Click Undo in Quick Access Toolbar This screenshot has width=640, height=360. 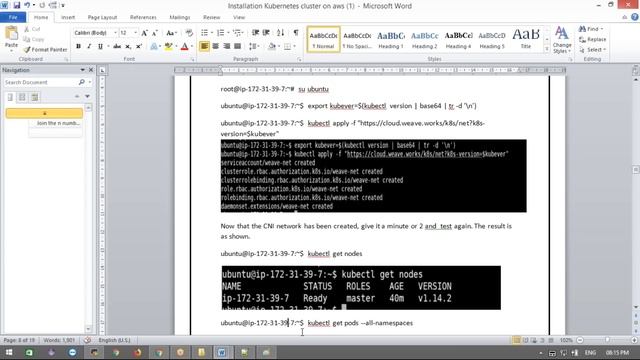[x=27, y=5]
